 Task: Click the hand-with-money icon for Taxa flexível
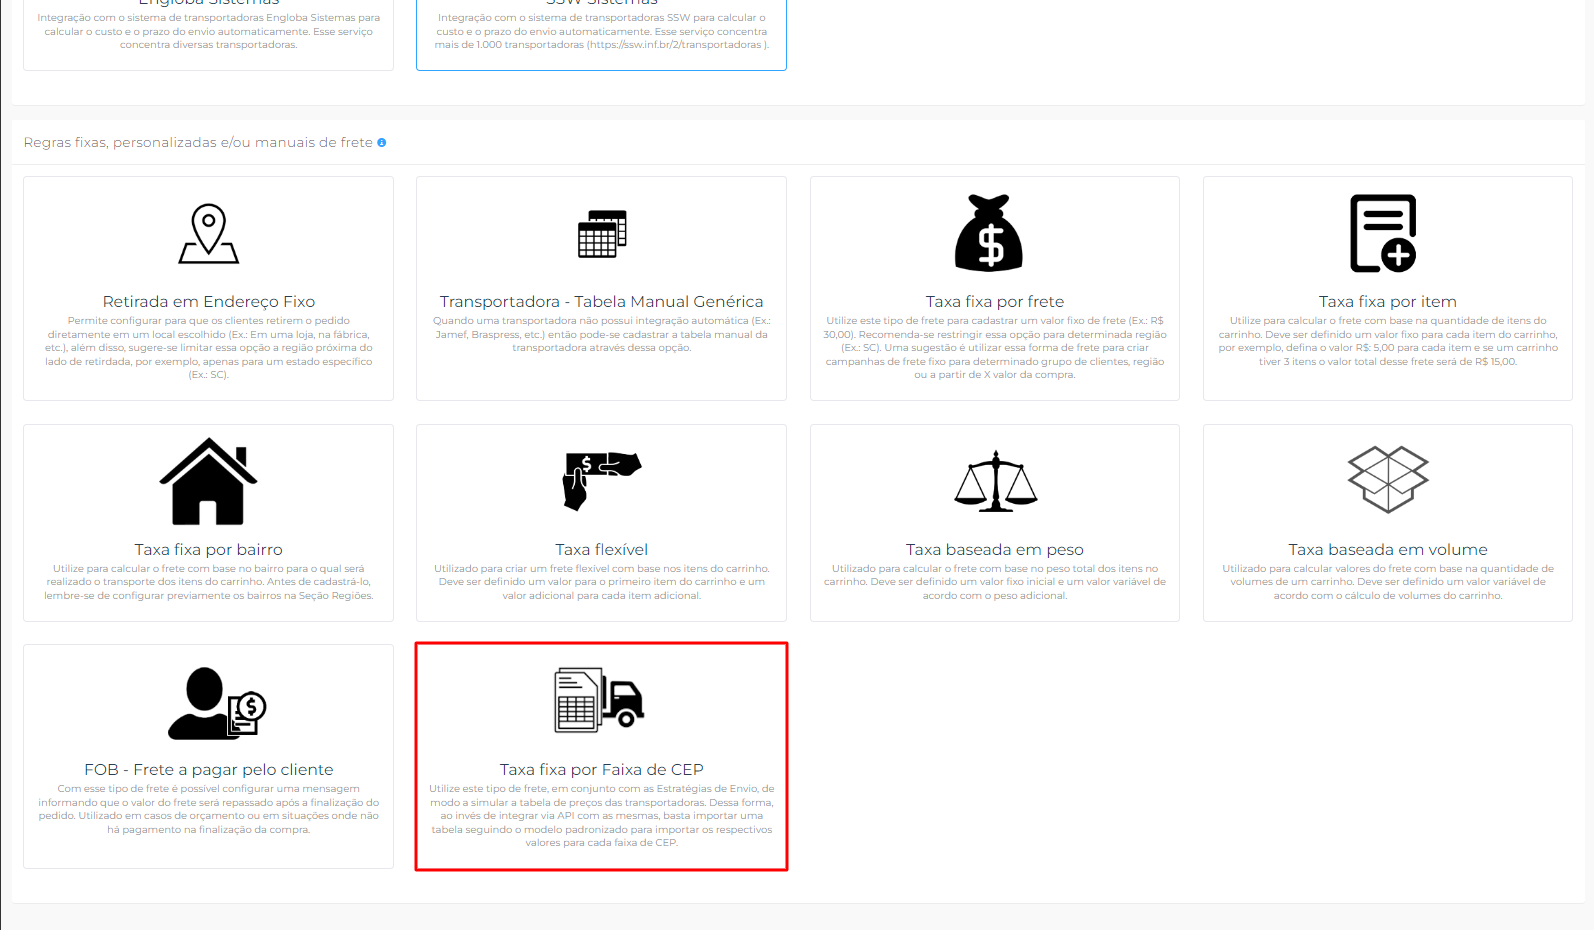point(602,481)
